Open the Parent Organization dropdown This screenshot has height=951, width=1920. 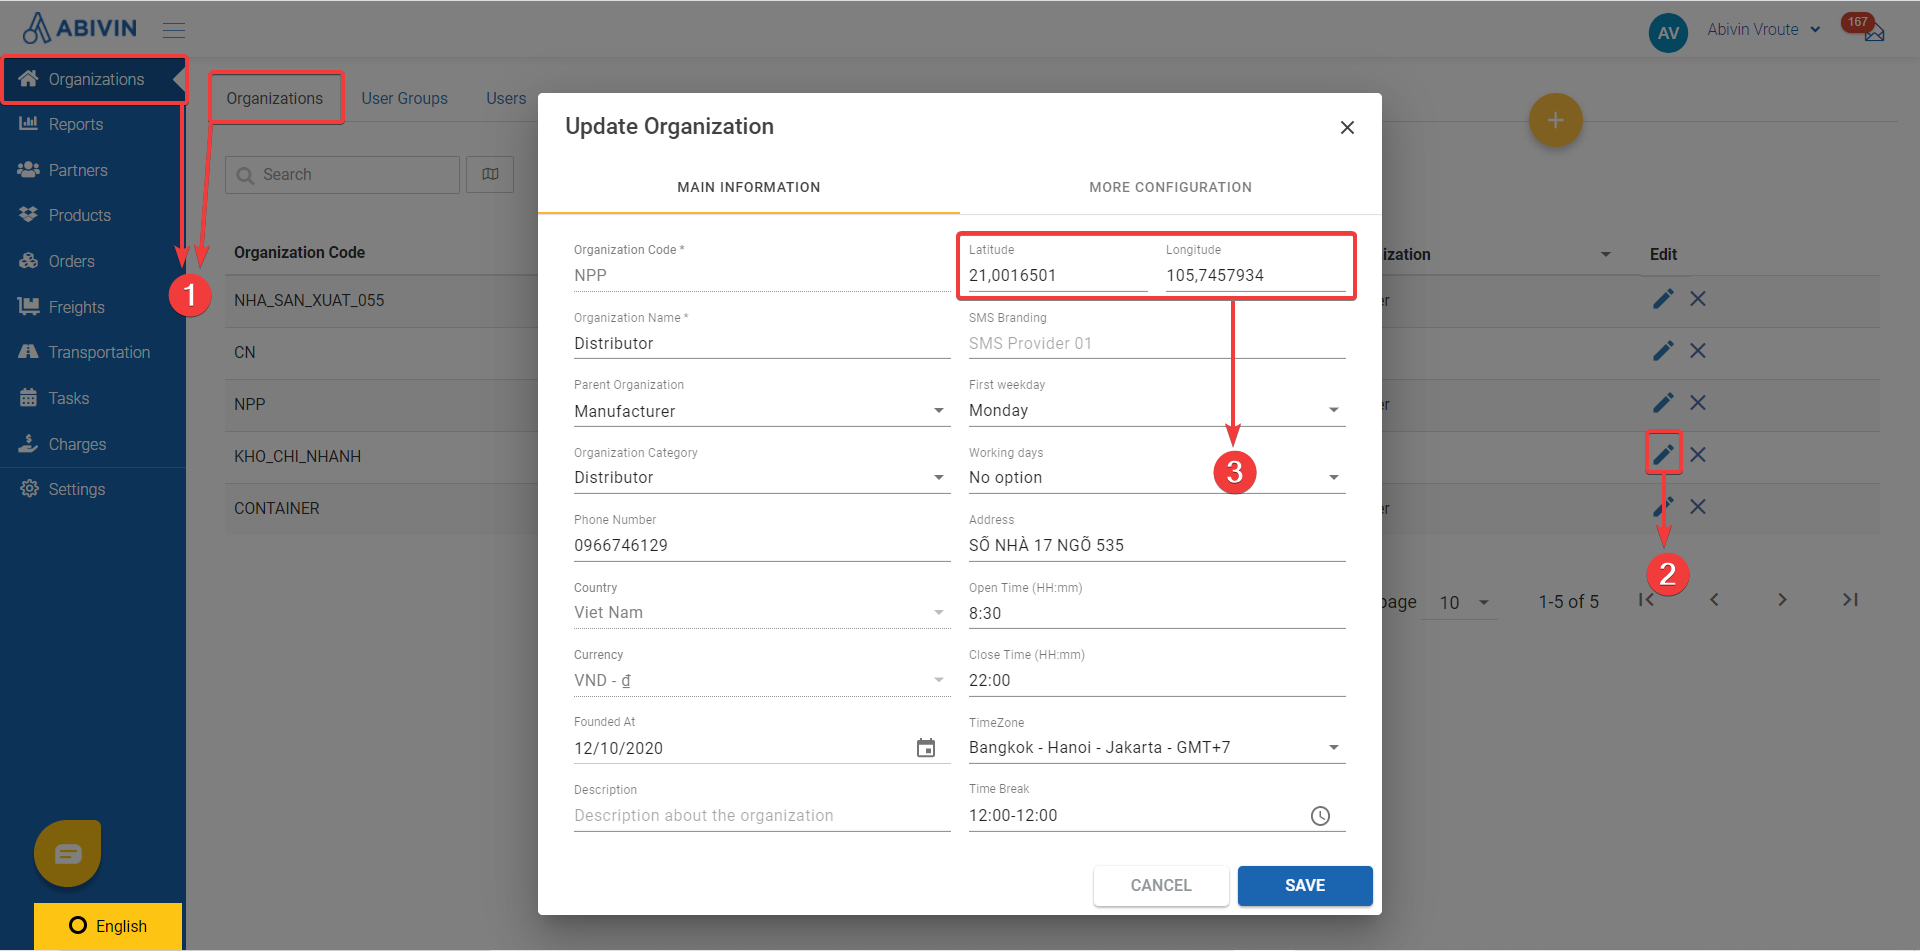point(762,411)
